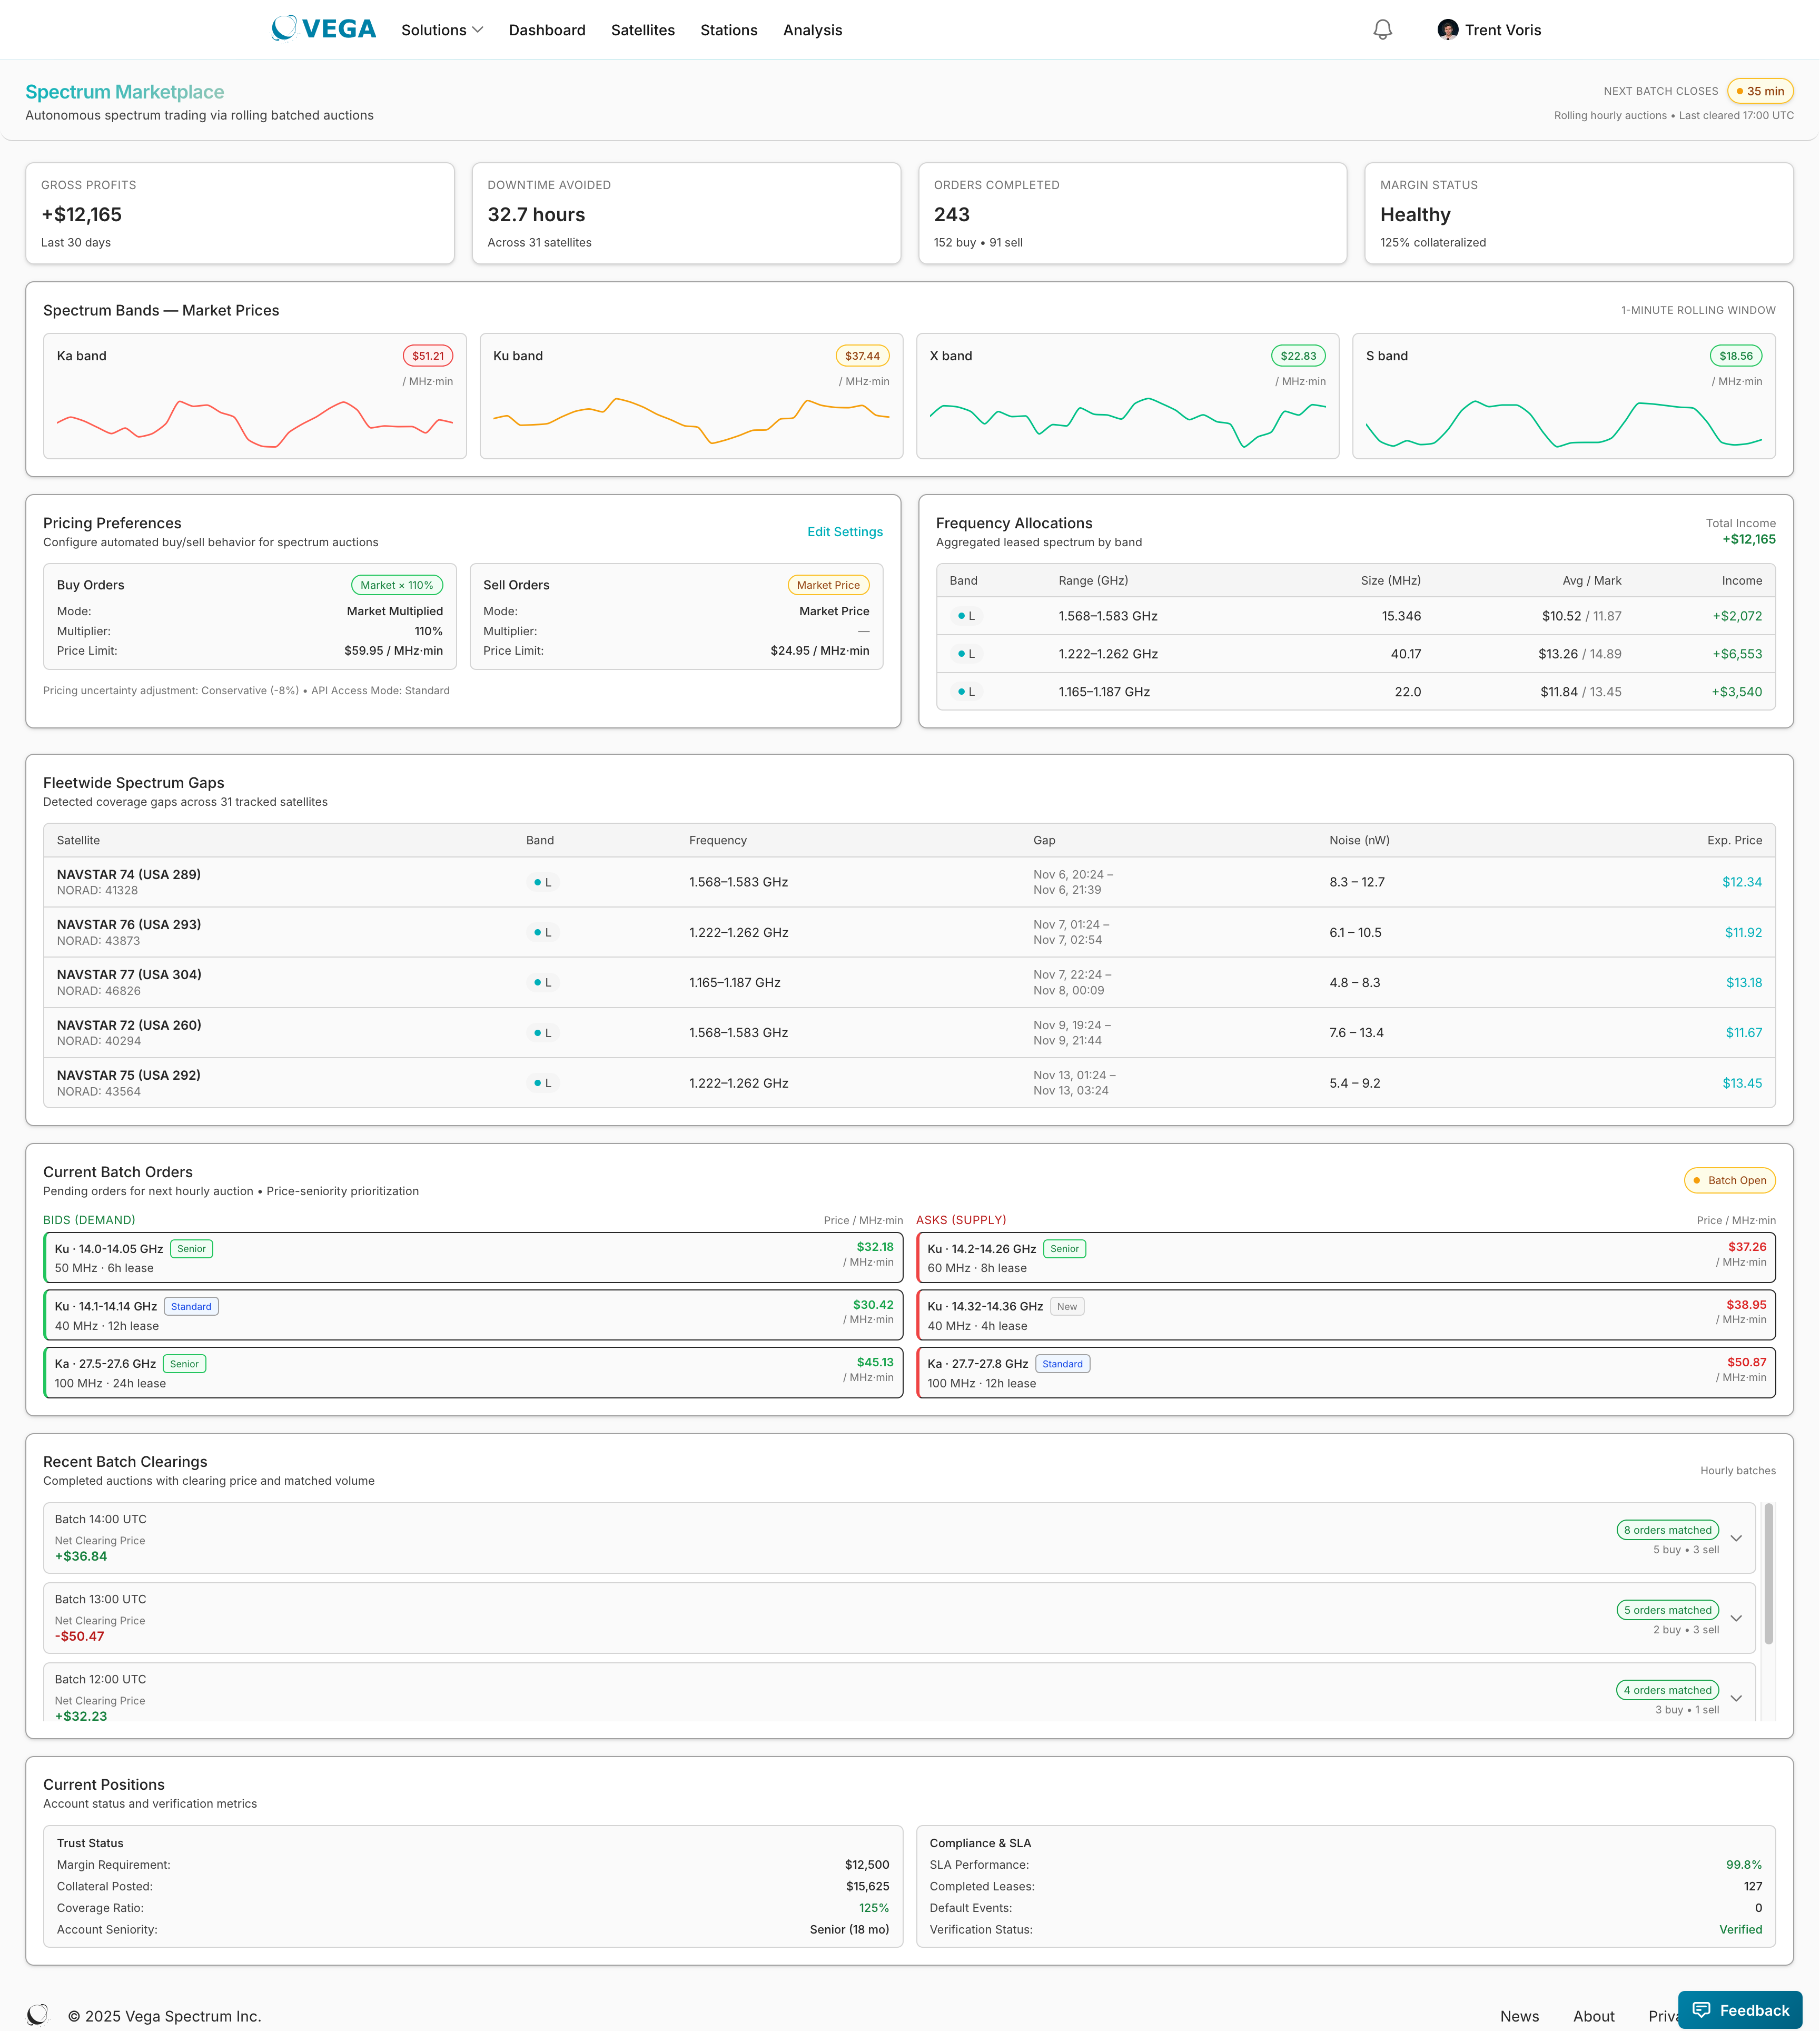Open the About link in the footer
Image resolution: width=1820 pixels, height=2031 pixels.
pyautogui.click(x=1593, y=2016)
